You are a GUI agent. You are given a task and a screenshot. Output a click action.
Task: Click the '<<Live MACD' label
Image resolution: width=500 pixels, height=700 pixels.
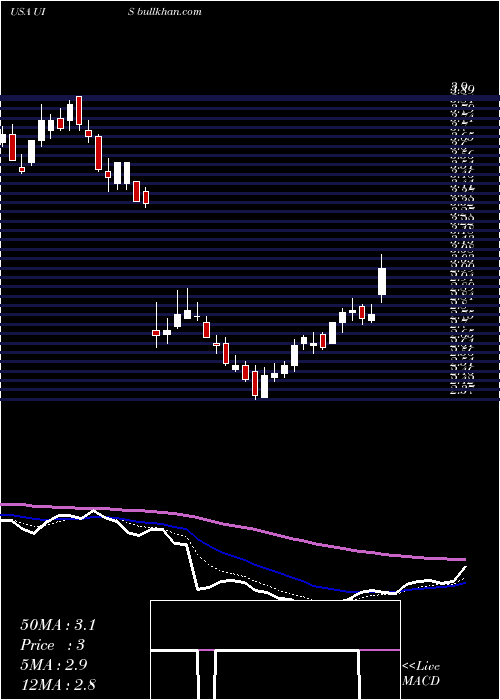(421, 674)
